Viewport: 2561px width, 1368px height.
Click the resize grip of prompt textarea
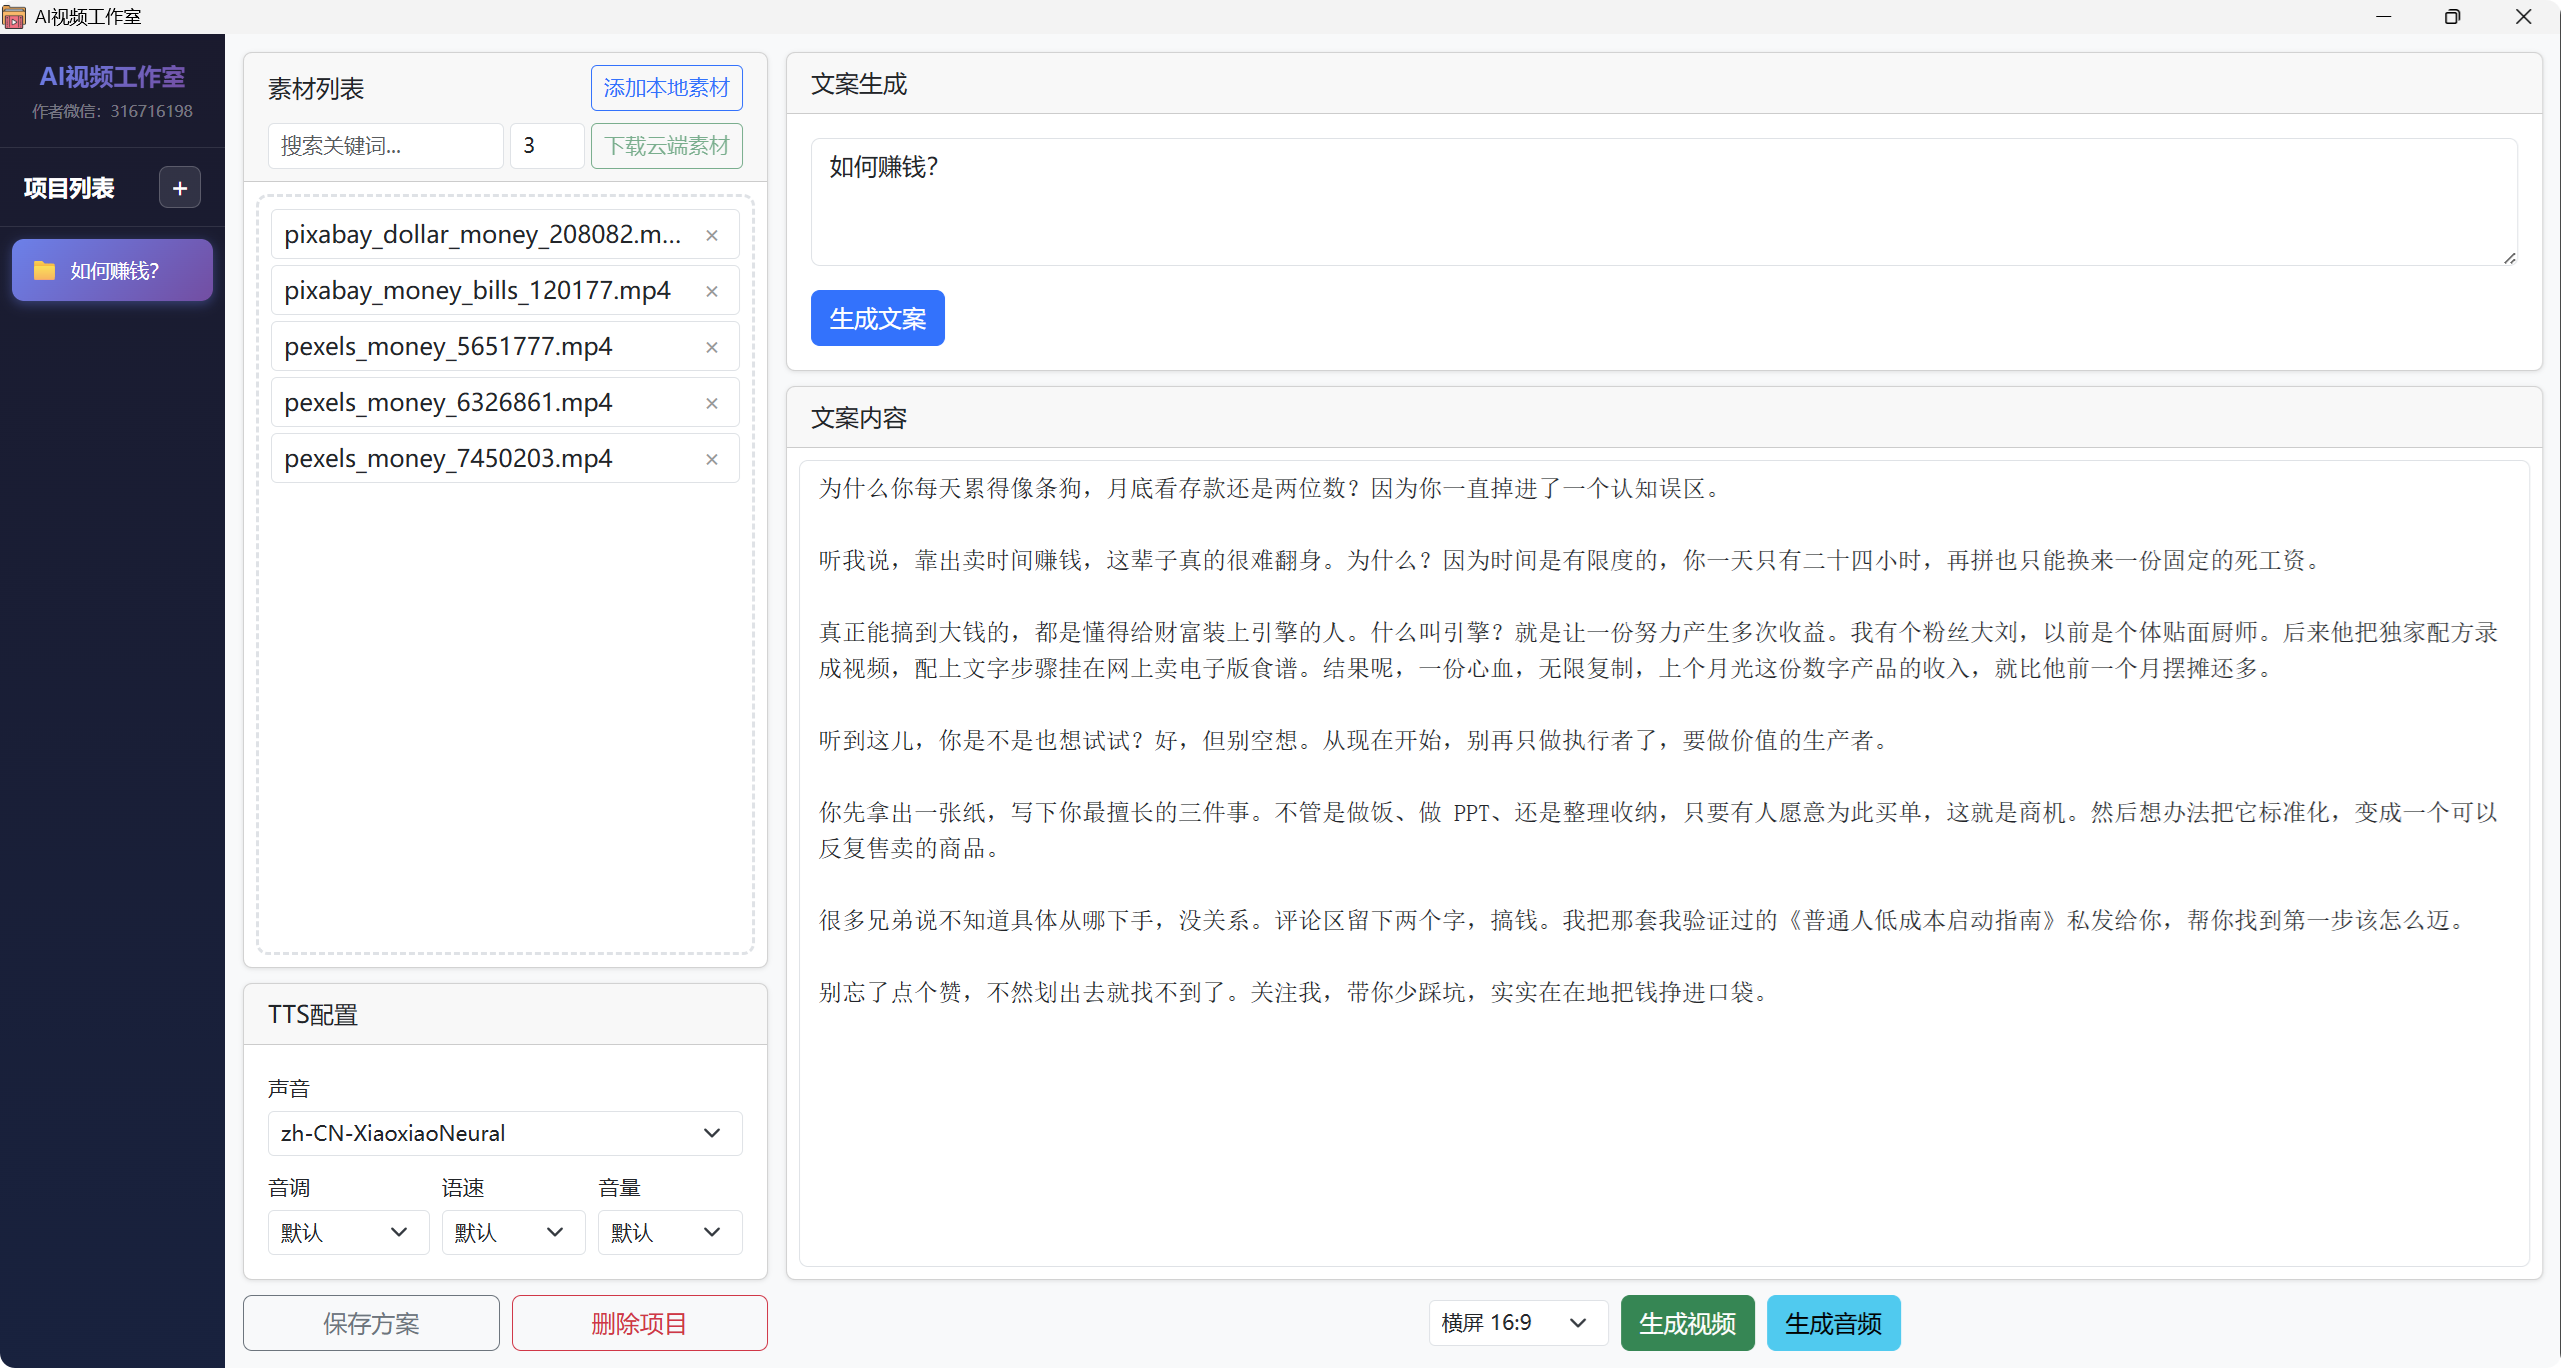2509,257
